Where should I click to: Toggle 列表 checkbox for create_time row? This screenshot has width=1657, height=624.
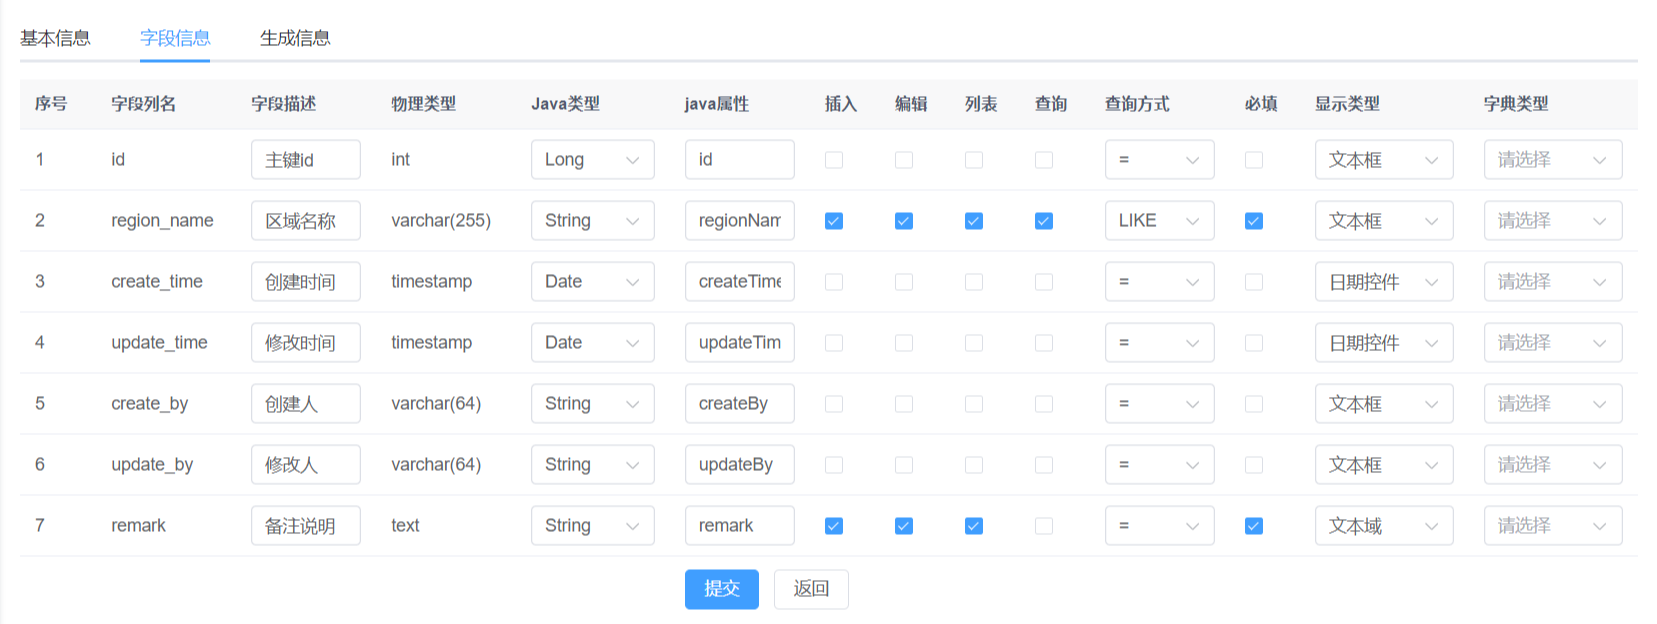tap(974, 282)
